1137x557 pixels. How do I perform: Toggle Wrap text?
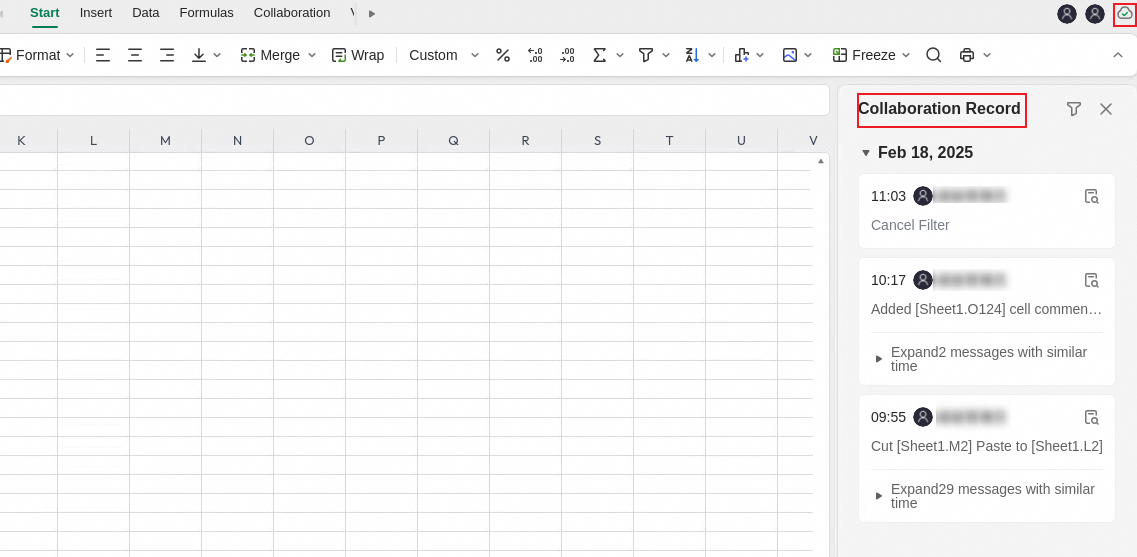357,55
